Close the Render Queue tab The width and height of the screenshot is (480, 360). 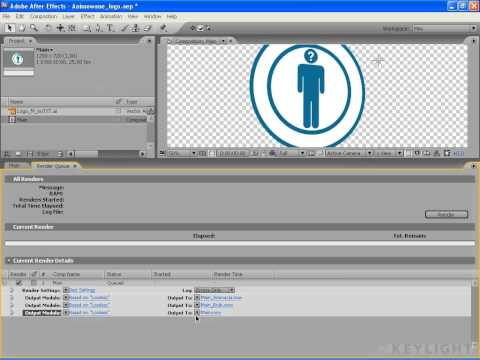pyautogui.click(x=75, y=166)
